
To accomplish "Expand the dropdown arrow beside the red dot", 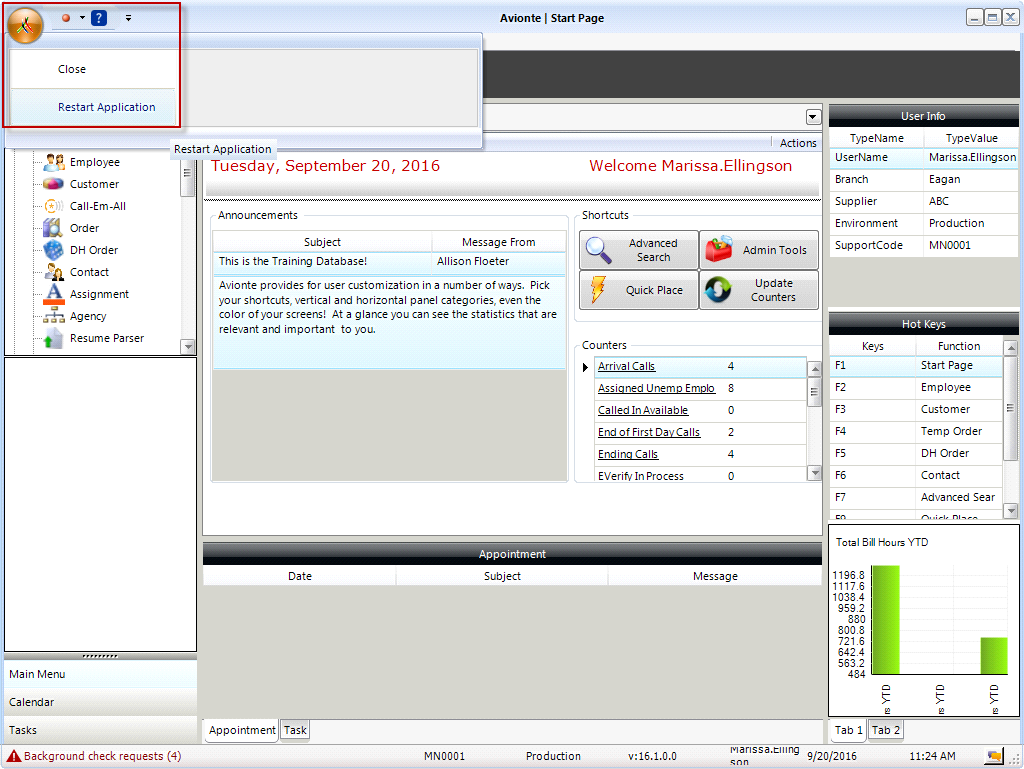I will [80, 18].
